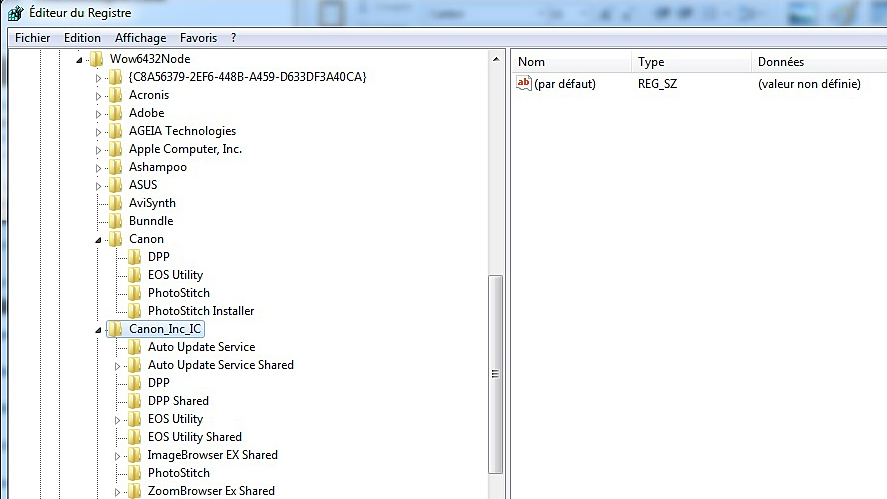Click the tree scrollbar up arrow

(496, 59)
